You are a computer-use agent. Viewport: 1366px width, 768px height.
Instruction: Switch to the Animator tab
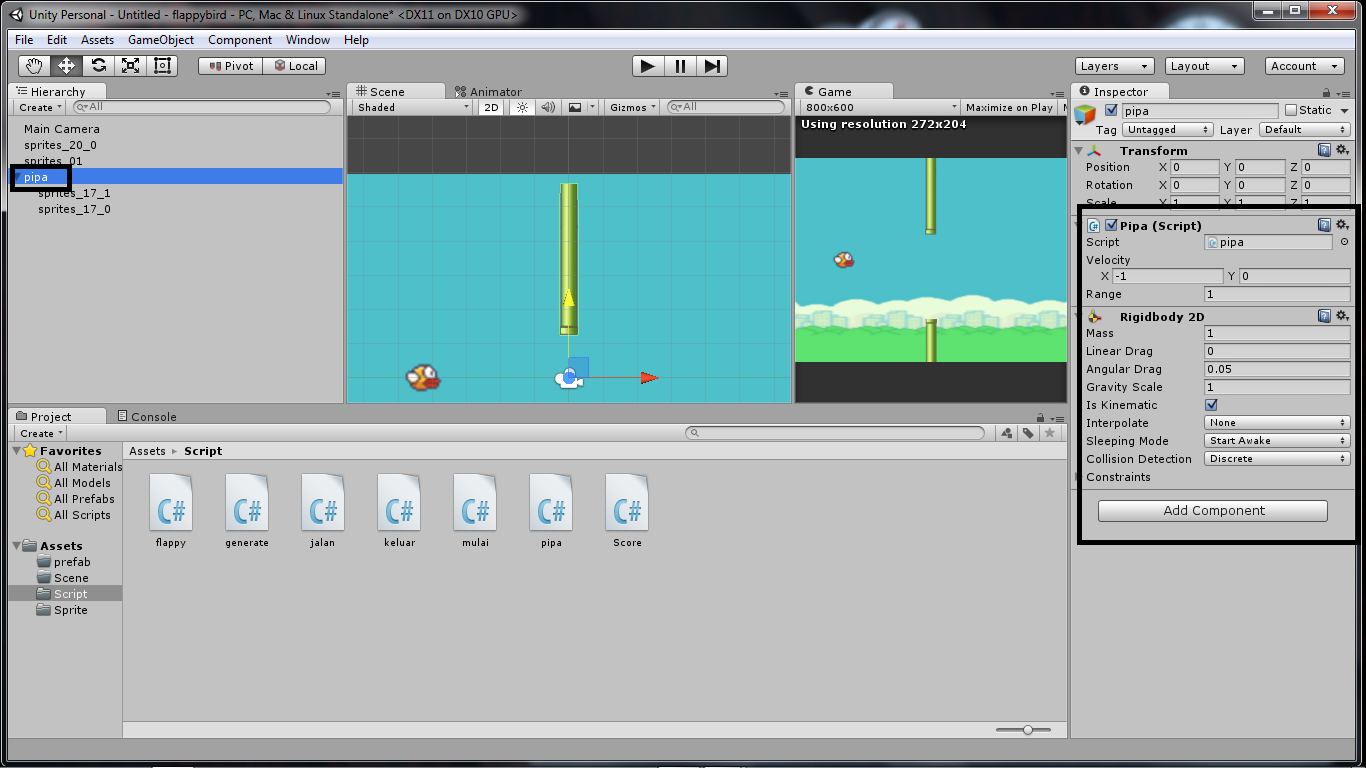(489, 92)
